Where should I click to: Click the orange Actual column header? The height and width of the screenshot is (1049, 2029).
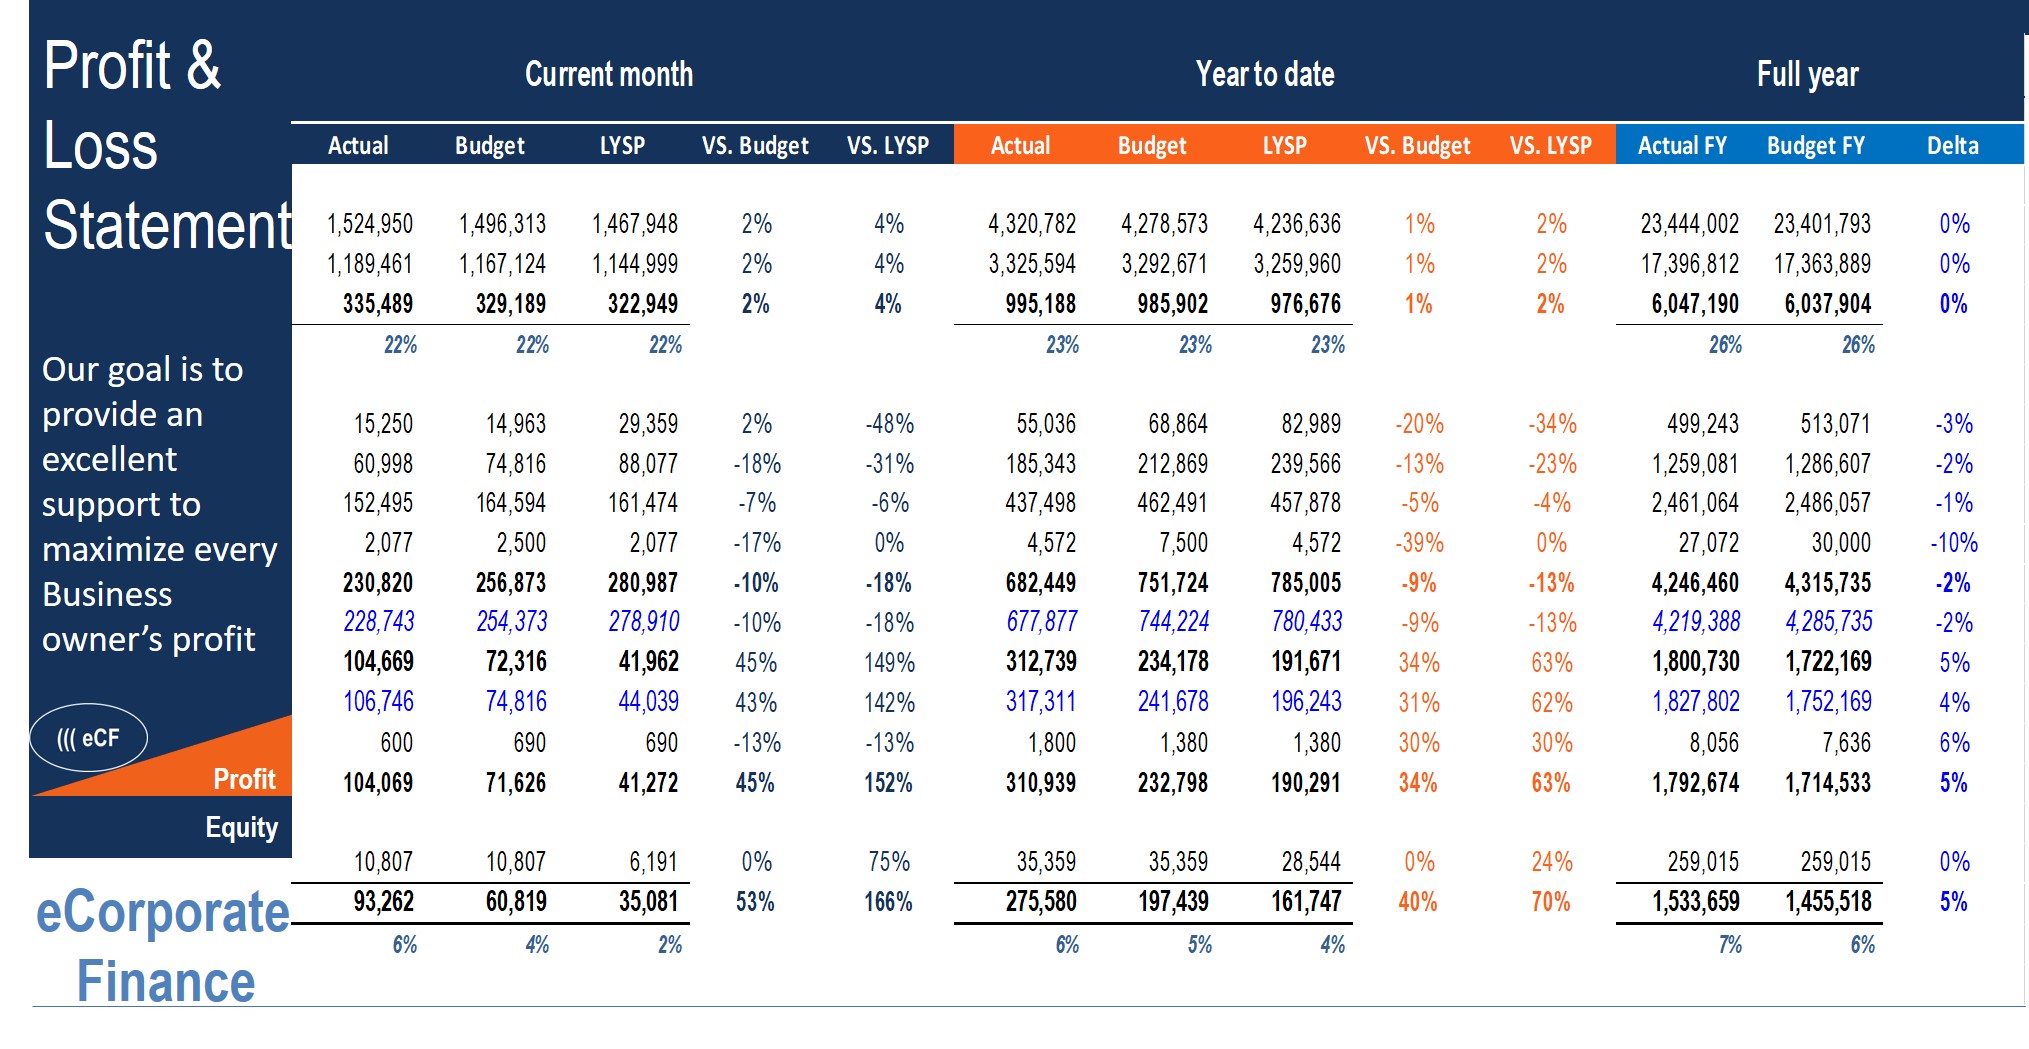pos(1020,146)
